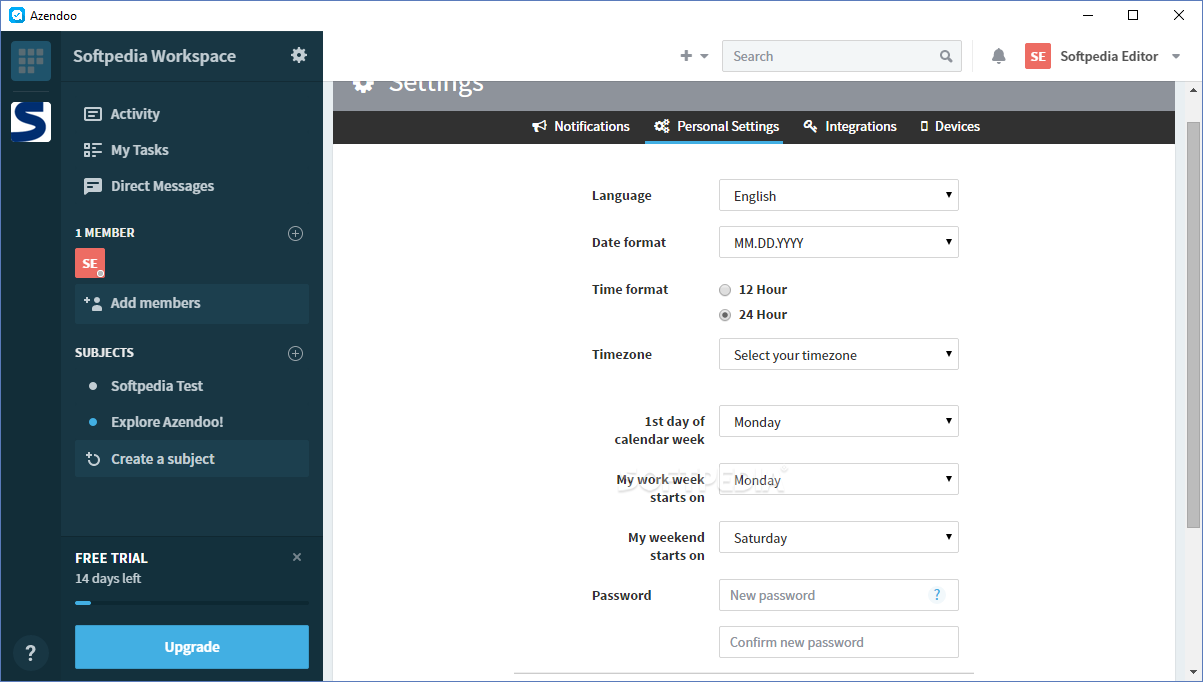Select the 12 Hour time format
This screenshot has width=1203, height=682.
pyautogui.click(x=725, y=290)
